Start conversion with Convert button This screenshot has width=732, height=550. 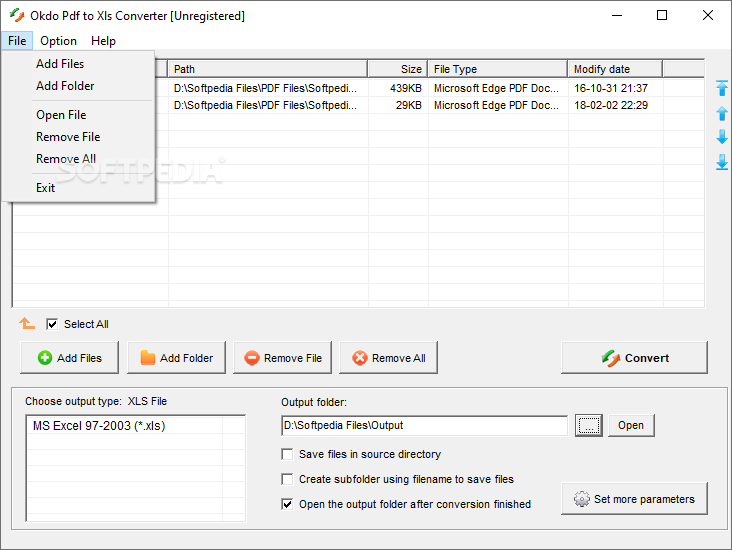pos(634,358)
